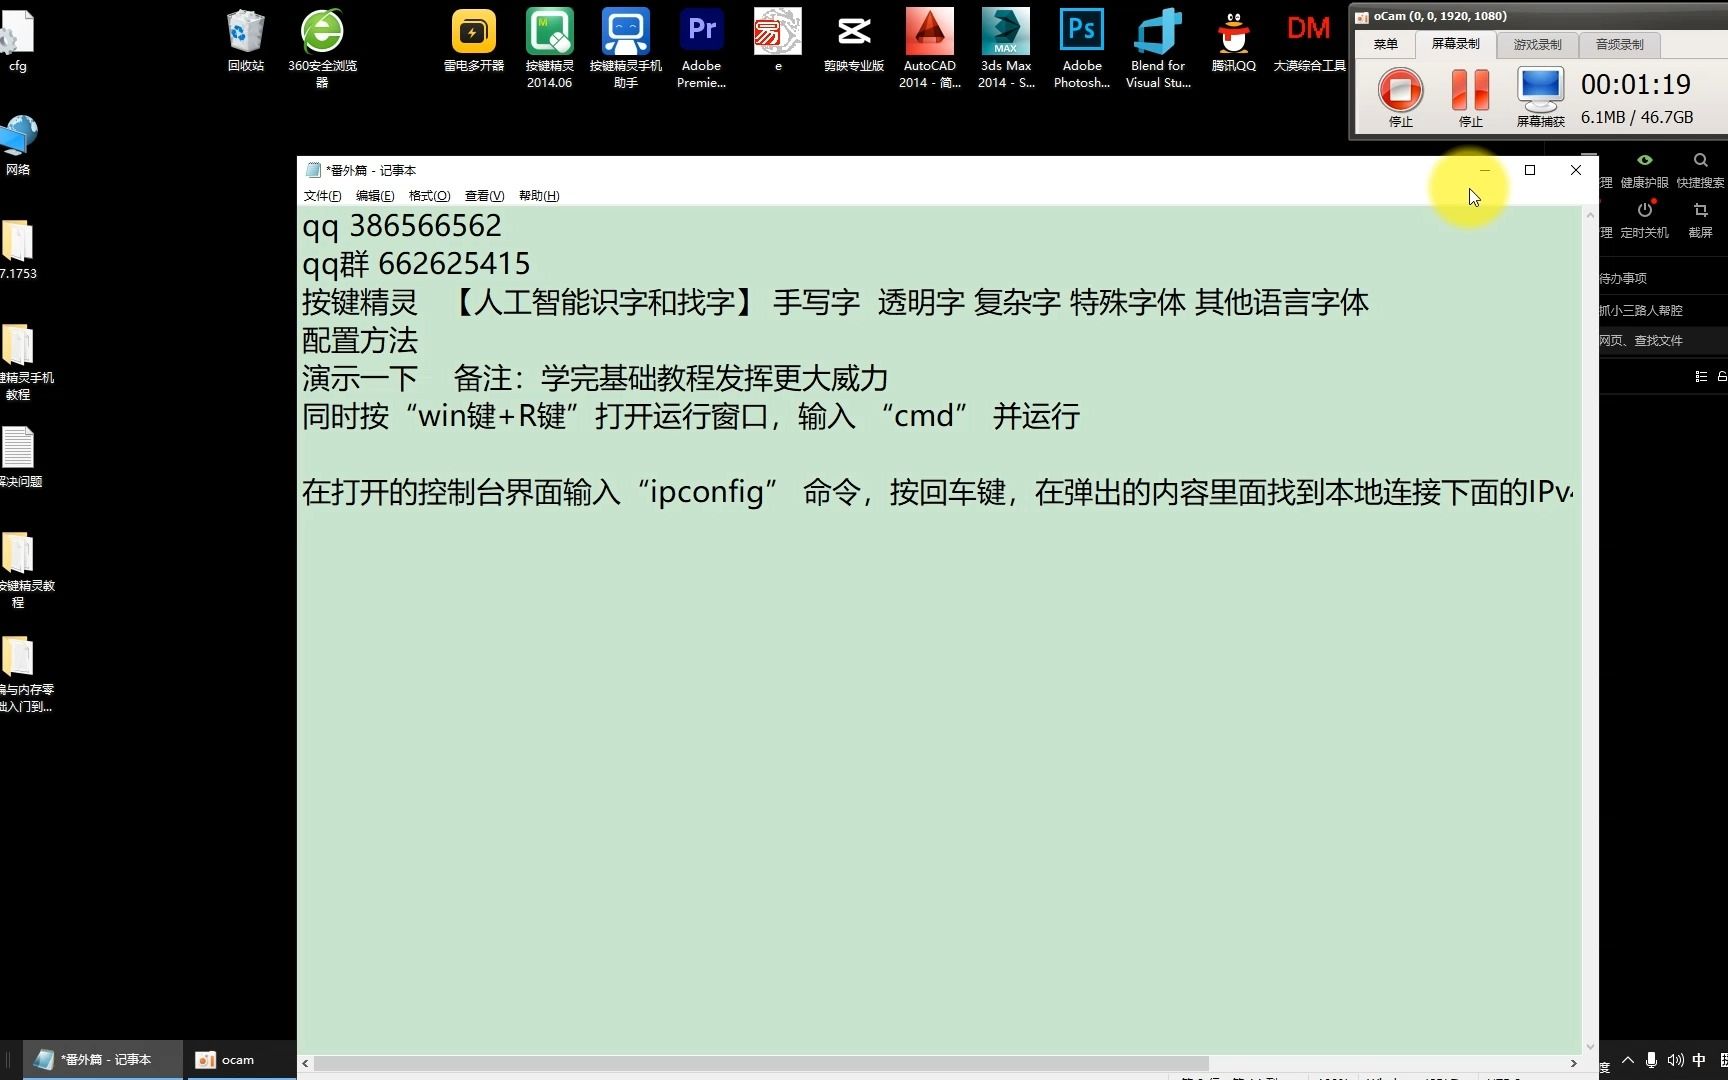The width and height of the screenshot is (1728, 1080).
Task: Open Notepad 格式(O) menu
Action: pyautogui.click(x=429, y=196)
